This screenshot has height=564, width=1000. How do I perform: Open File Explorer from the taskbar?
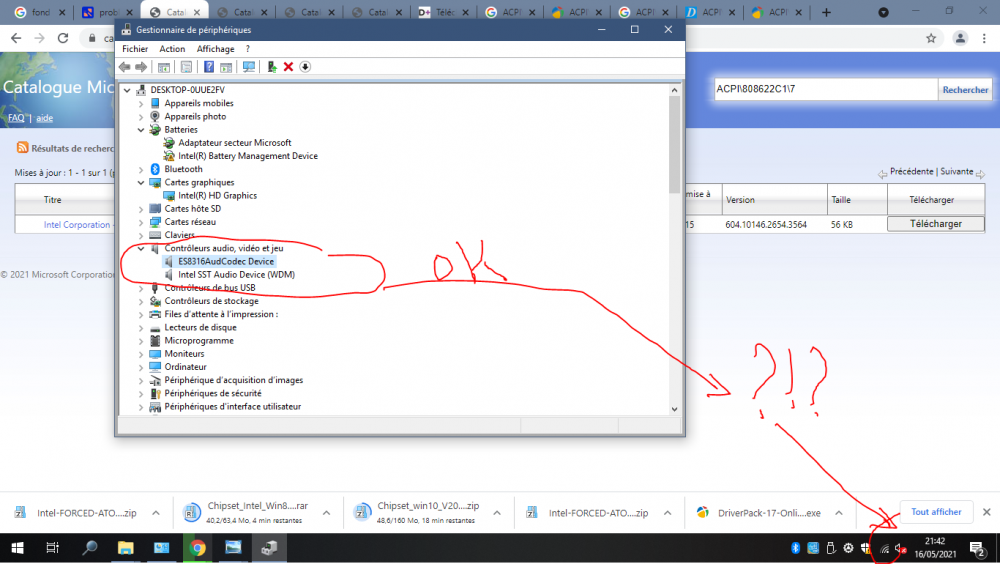pyautogui.click(x=126, y=548)
